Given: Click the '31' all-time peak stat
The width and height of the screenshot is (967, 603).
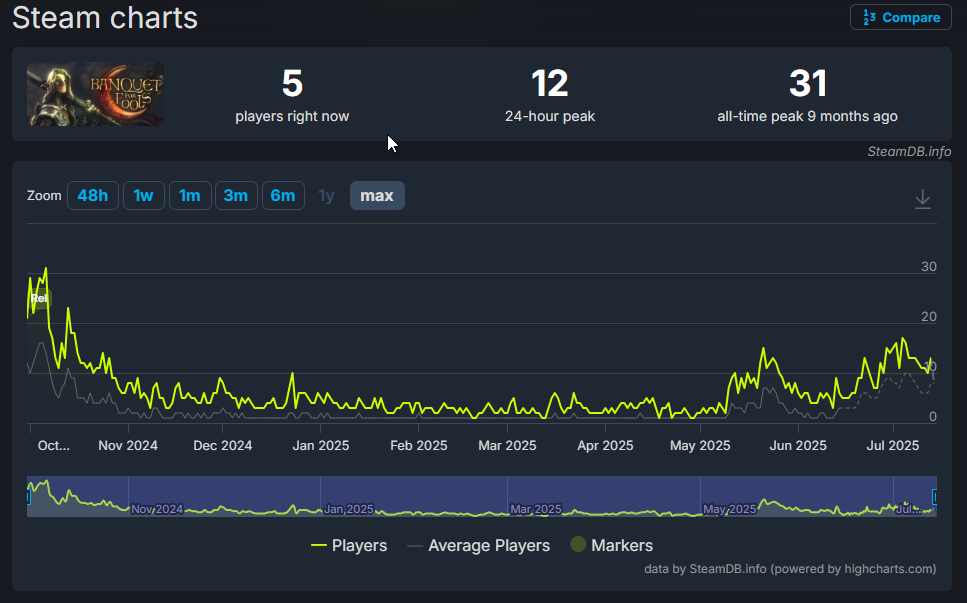Looking at the screenshot, I should 807,95.
